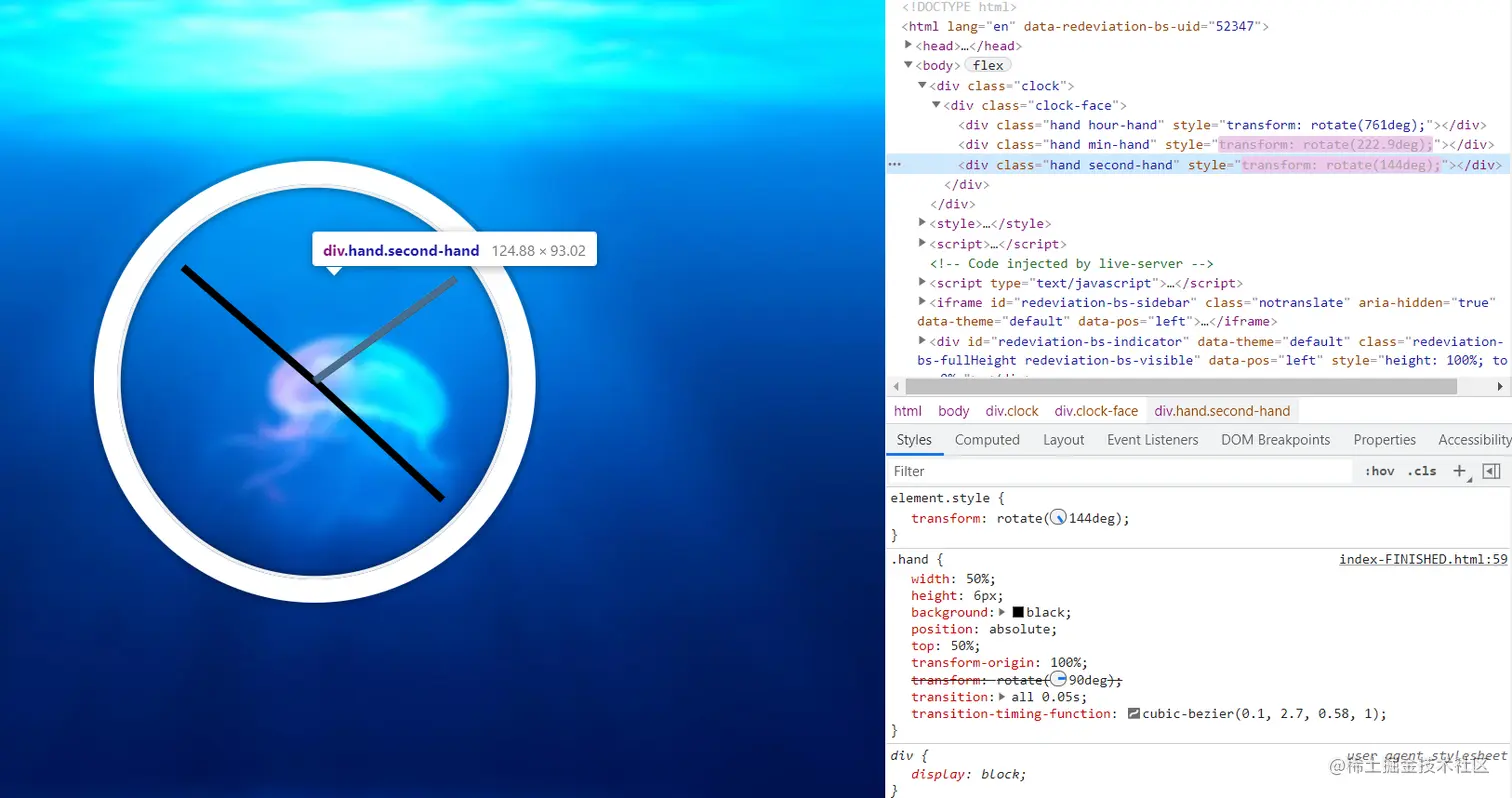The height and width of the screenshot is (798, 1512).
Task: Select div.clock in the breadcrumb trail
Action: 1012,411
